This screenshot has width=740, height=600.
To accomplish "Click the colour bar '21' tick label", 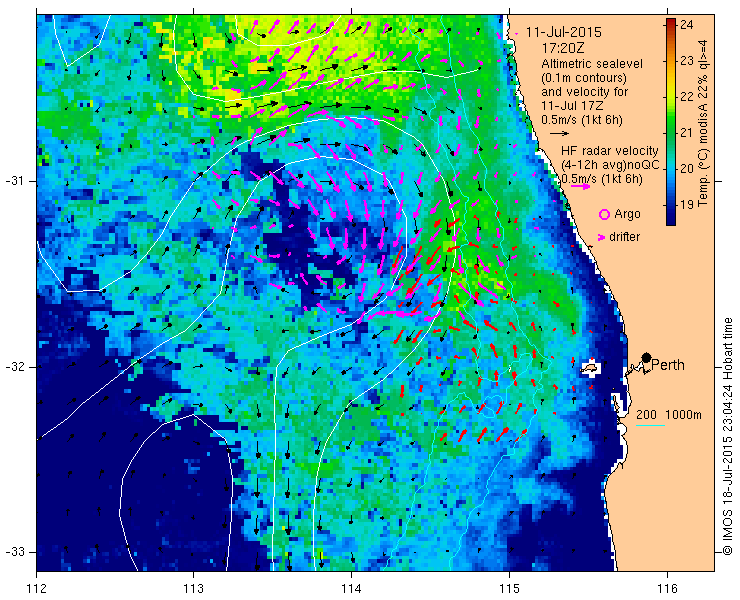I will (x=687, y=132).
